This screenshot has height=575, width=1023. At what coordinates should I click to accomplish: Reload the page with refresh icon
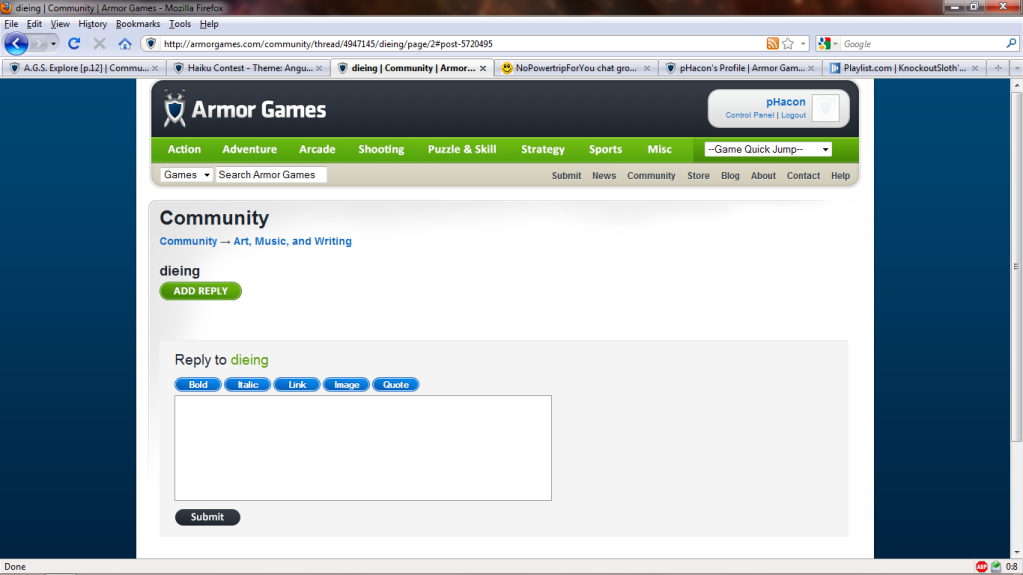[x=74, y=44]
